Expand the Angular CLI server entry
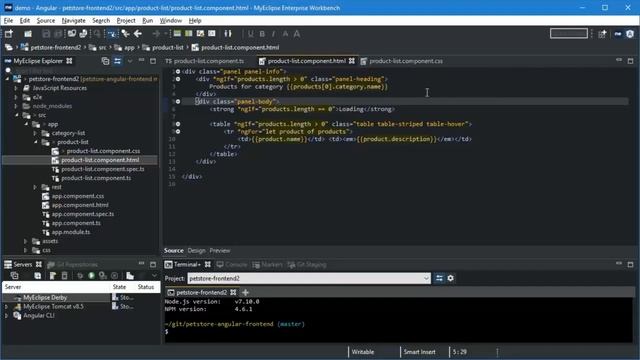Screen dimensions: 640x360 coord(7,316)
